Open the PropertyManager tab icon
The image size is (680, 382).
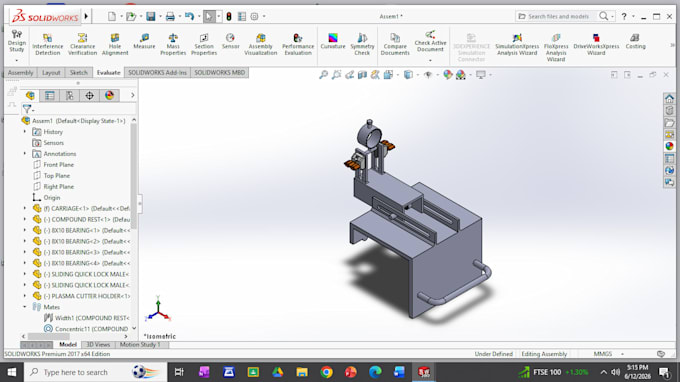tap(50, 95)
